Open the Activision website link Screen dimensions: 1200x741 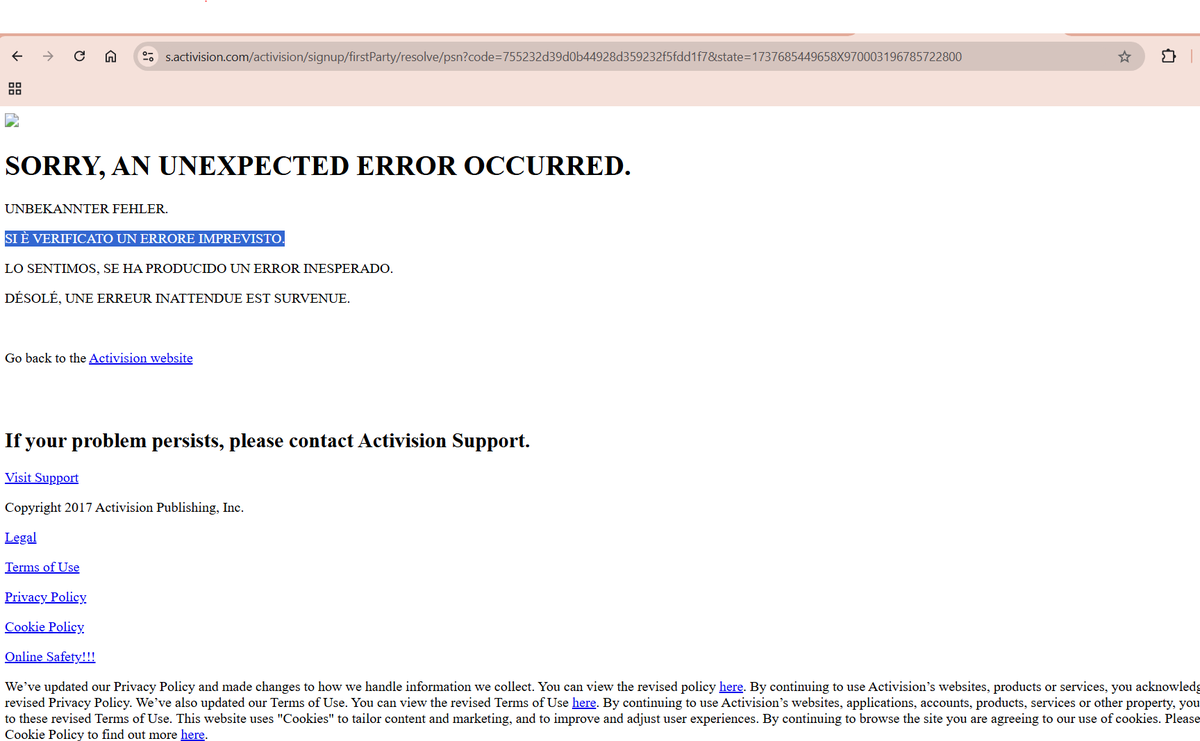[x=141, y=358]
